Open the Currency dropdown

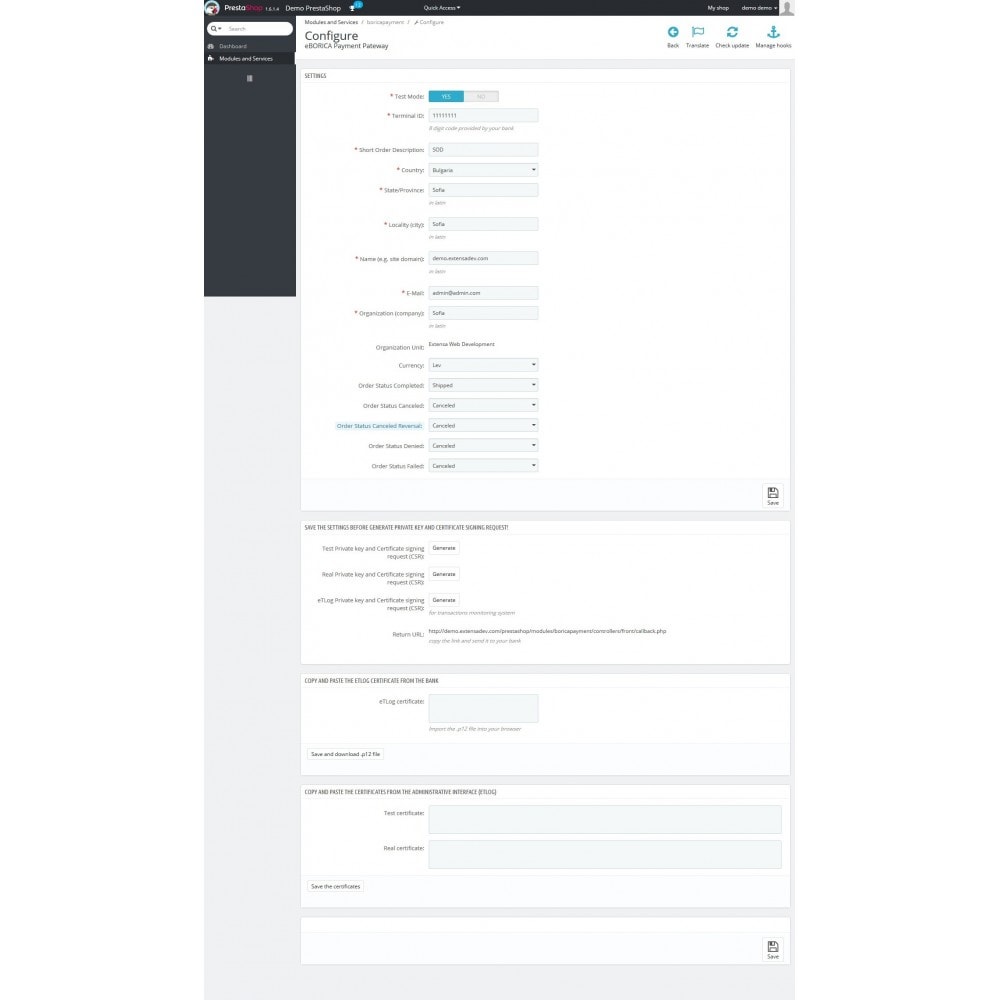click(483, 365)
